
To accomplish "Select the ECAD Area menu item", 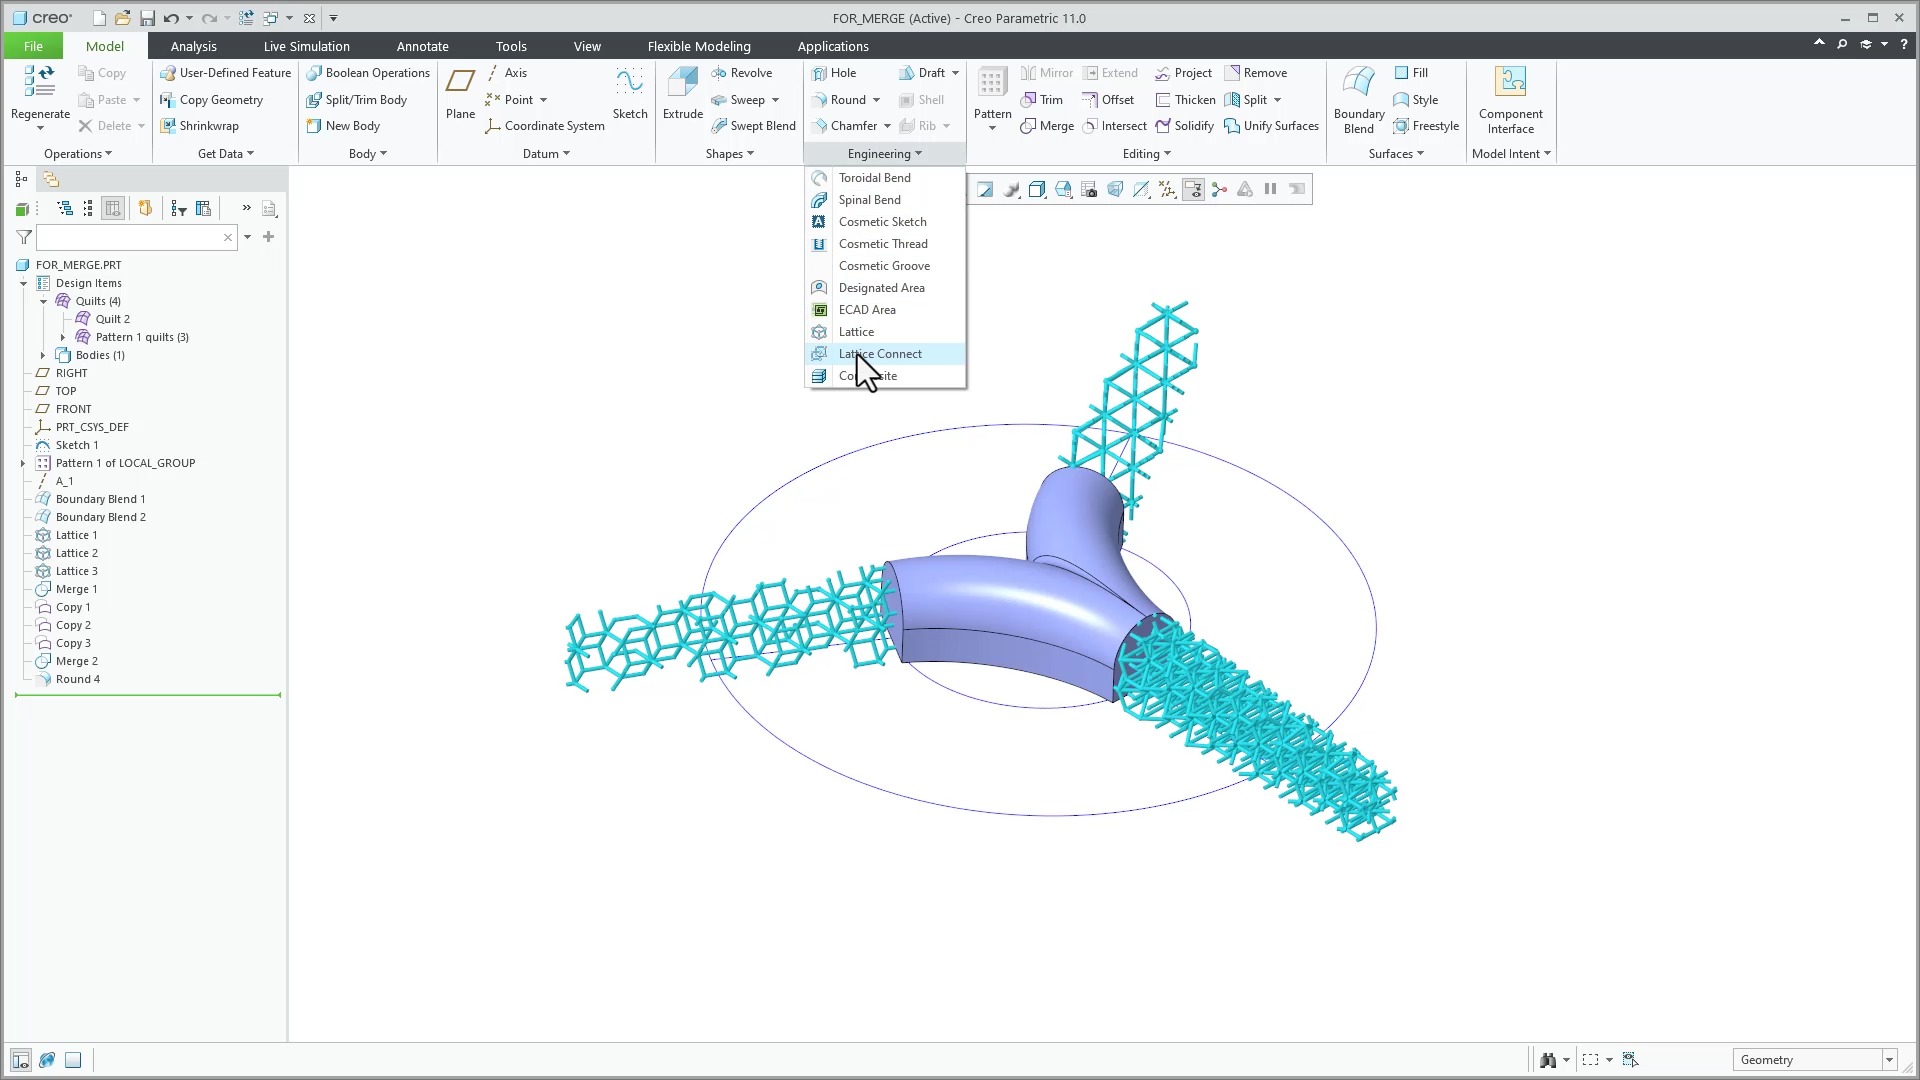I will tap(885, 310).
